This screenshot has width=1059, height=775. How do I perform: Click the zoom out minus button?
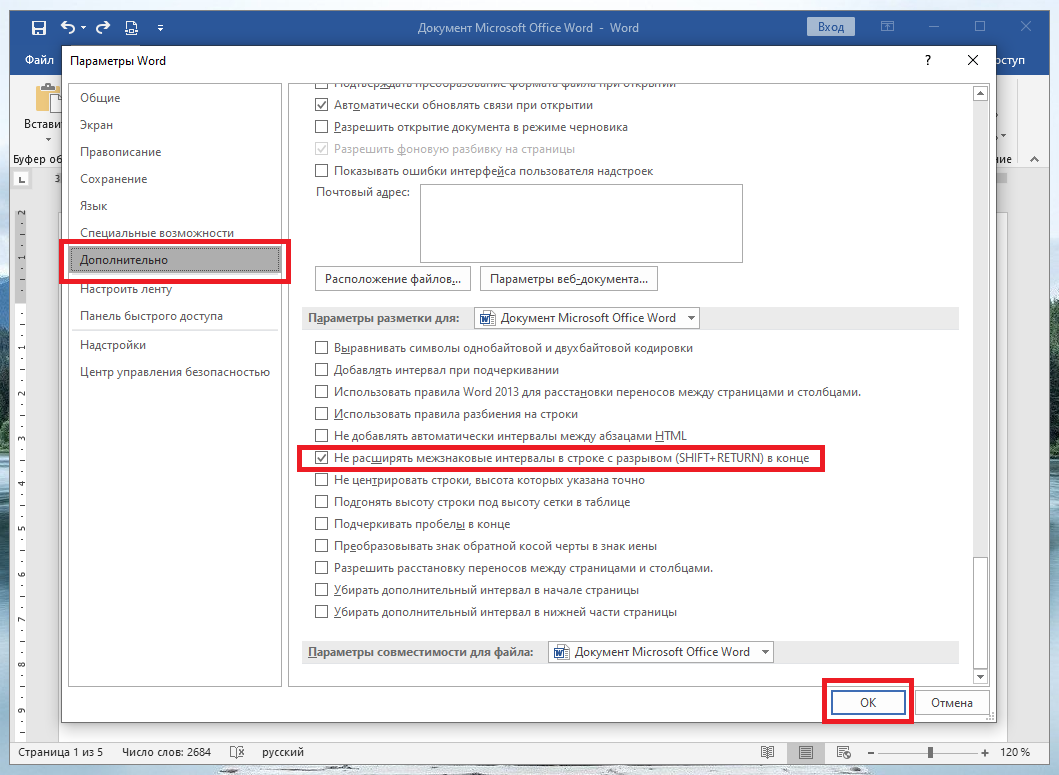871,753
